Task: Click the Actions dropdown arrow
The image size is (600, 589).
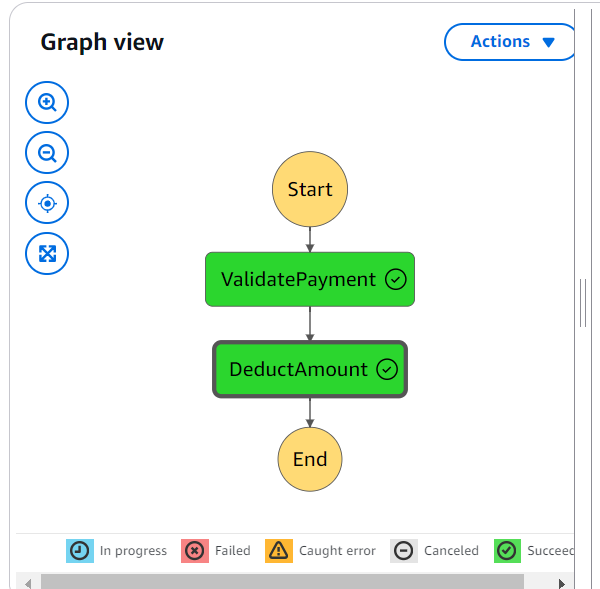Action: point(547,43)
